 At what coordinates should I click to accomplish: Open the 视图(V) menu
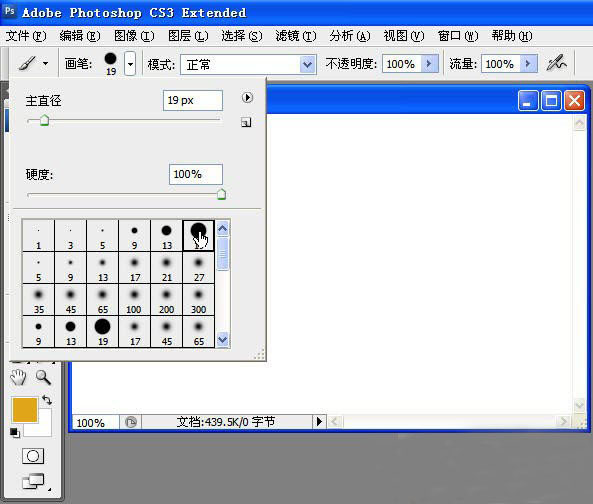404,36
